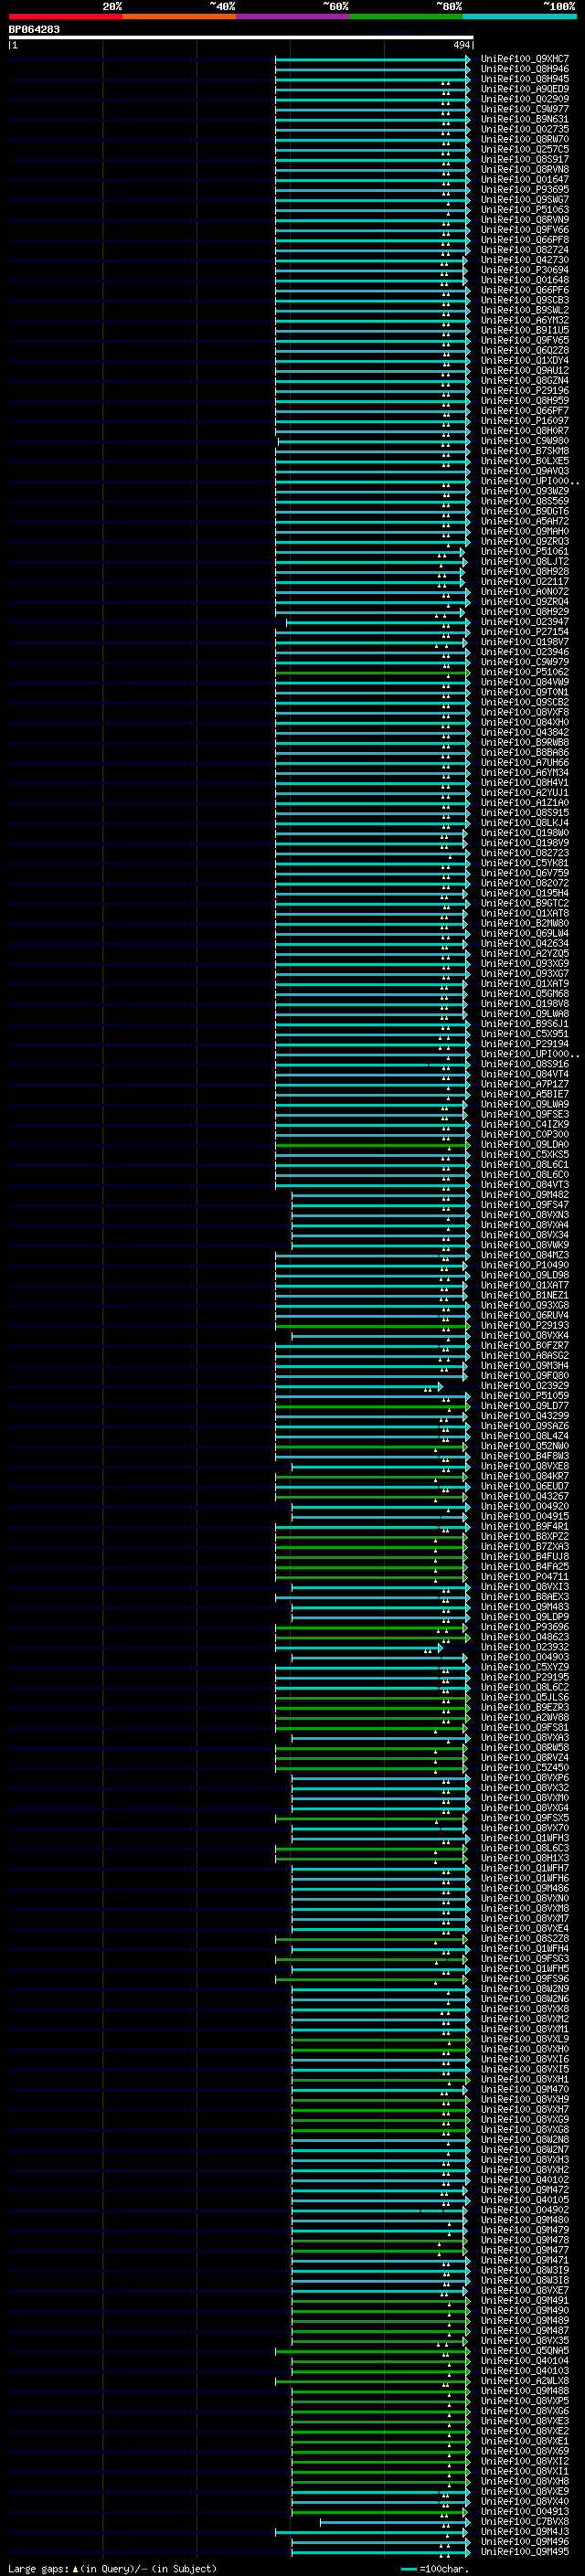This screenshot has height=2576, width=585.
Task: Click label UniRef100_O22117
Action: pos(525,582)
